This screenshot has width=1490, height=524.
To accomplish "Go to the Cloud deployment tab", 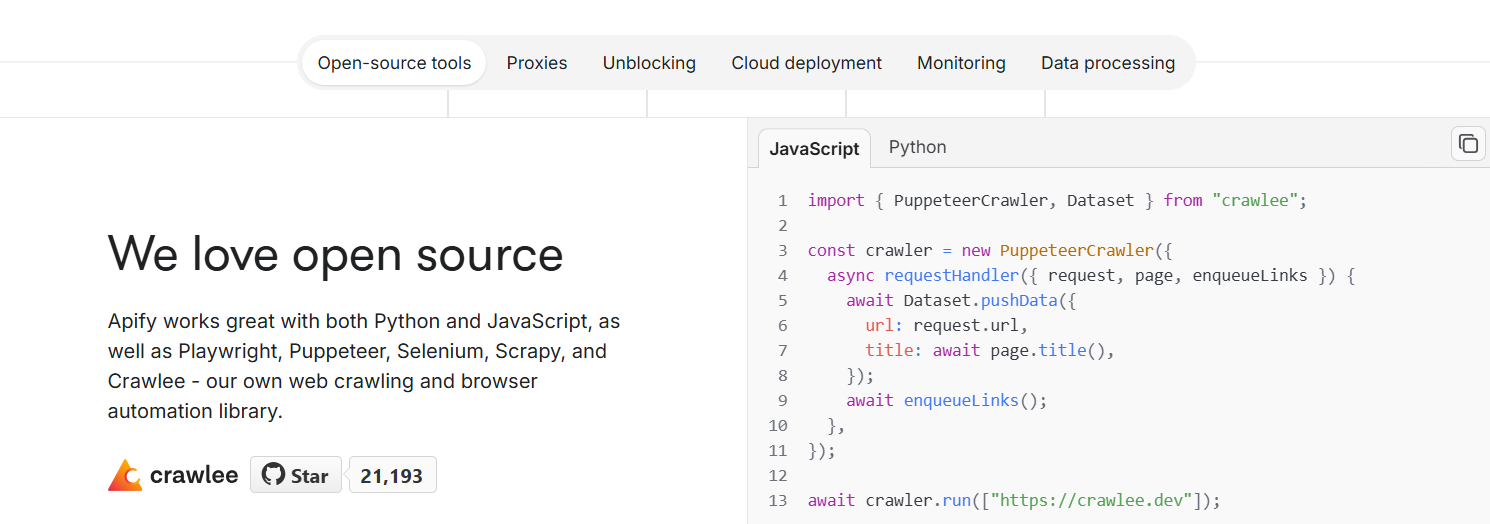I will click(806, 63).
